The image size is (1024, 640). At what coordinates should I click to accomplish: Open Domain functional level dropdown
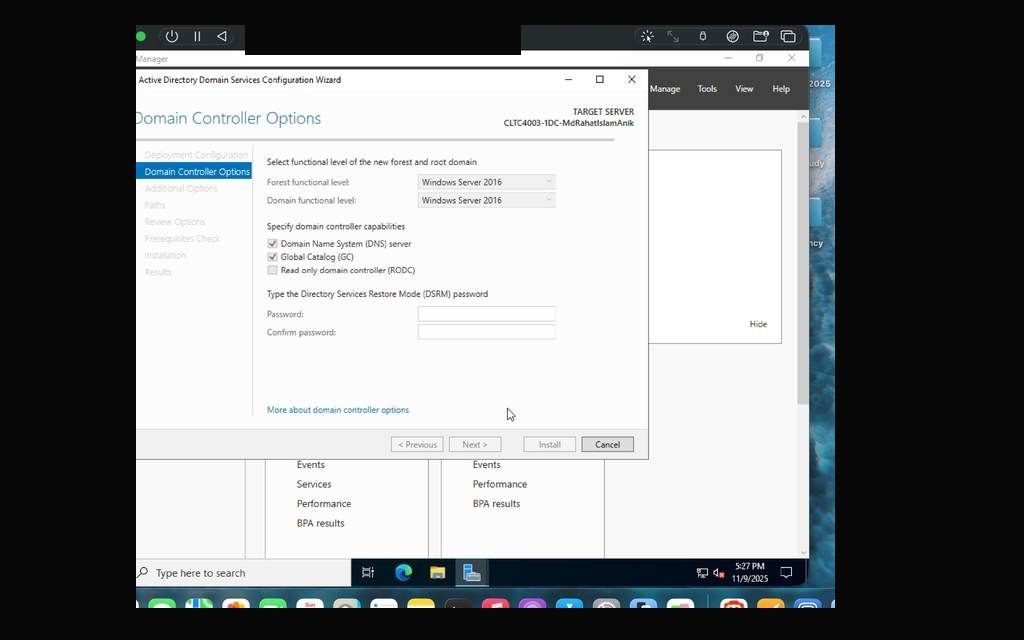487,200
